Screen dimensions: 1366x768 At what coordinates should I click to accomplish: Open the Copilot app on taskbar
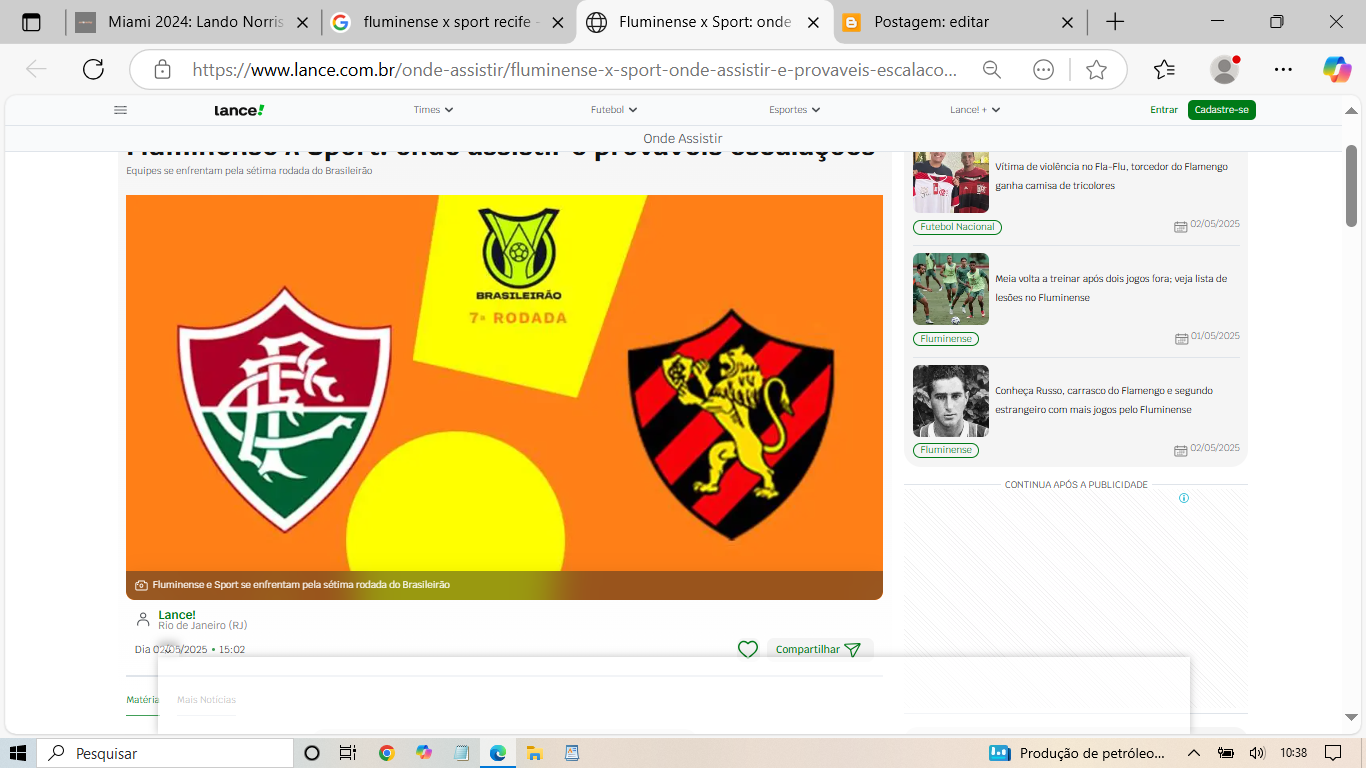424,753
